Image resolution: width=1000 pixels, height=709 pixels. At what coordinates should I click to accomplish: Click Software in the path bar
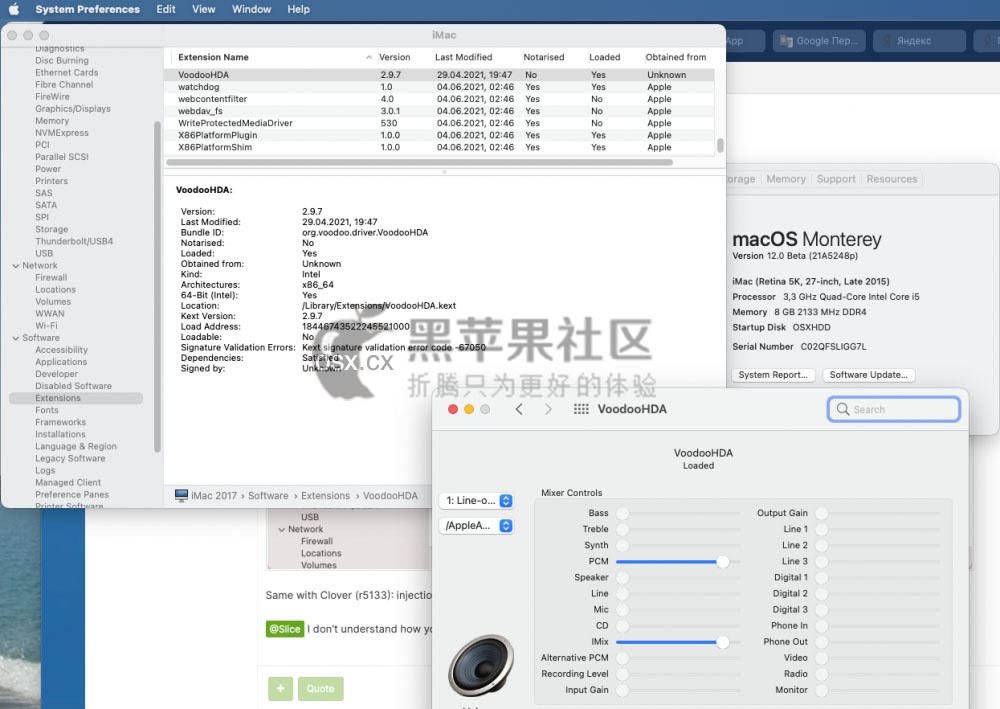pyautogui.click(x=268, y=495)
